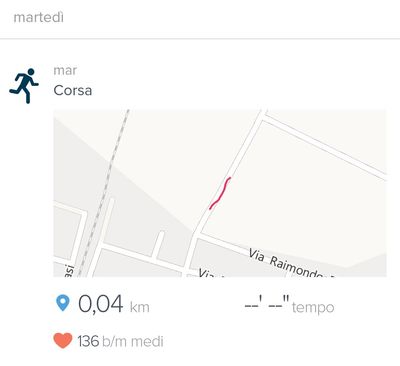Tap the running figure activity icon
Viewport: 400px width, 366px height.
pos(24,86)
